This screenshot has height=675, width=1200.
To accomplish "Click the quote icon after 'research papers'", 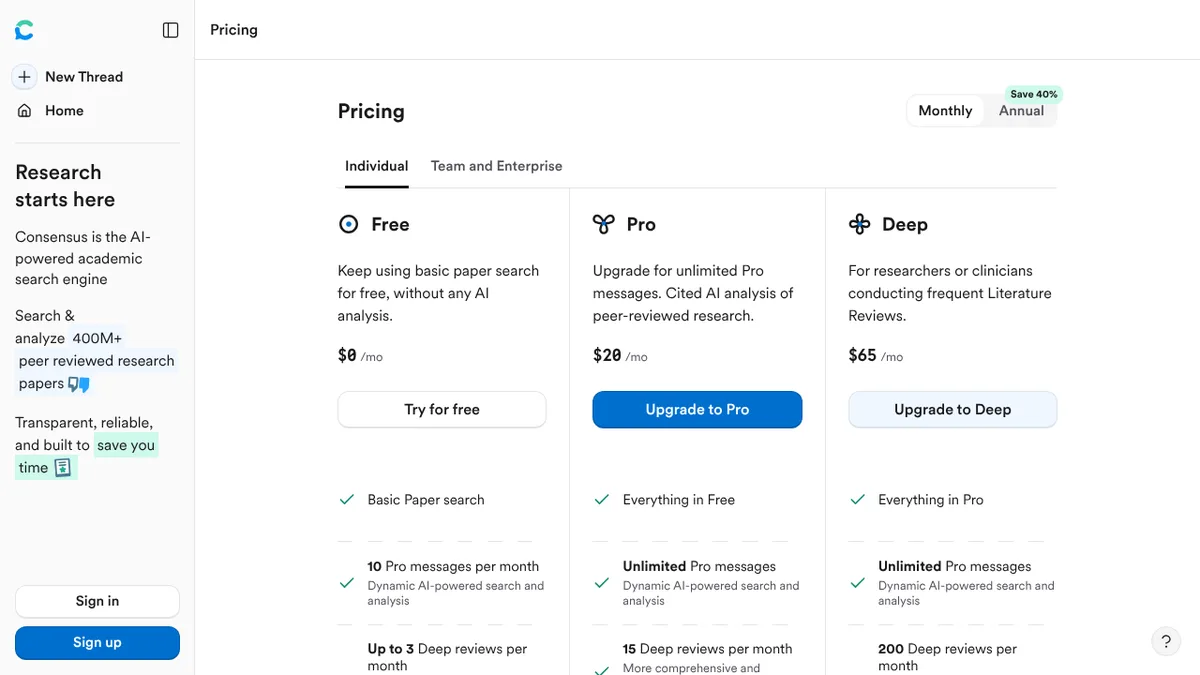I will pos(79,384).
